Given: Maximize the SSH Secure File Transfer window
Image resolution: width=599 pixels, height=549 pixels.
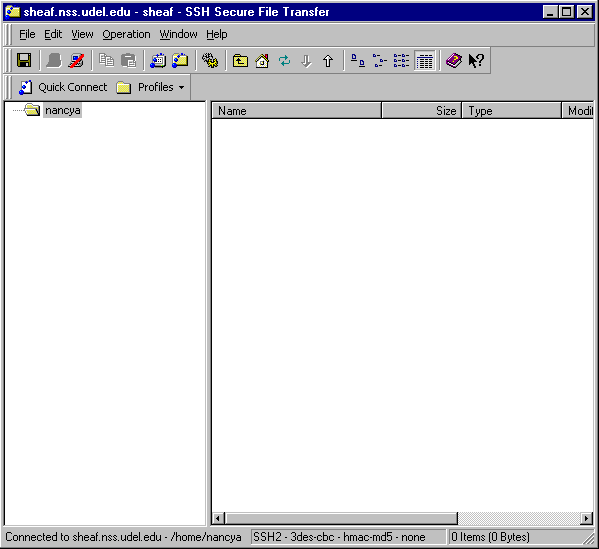Looking at the screenshot, I should click(567, 12).
